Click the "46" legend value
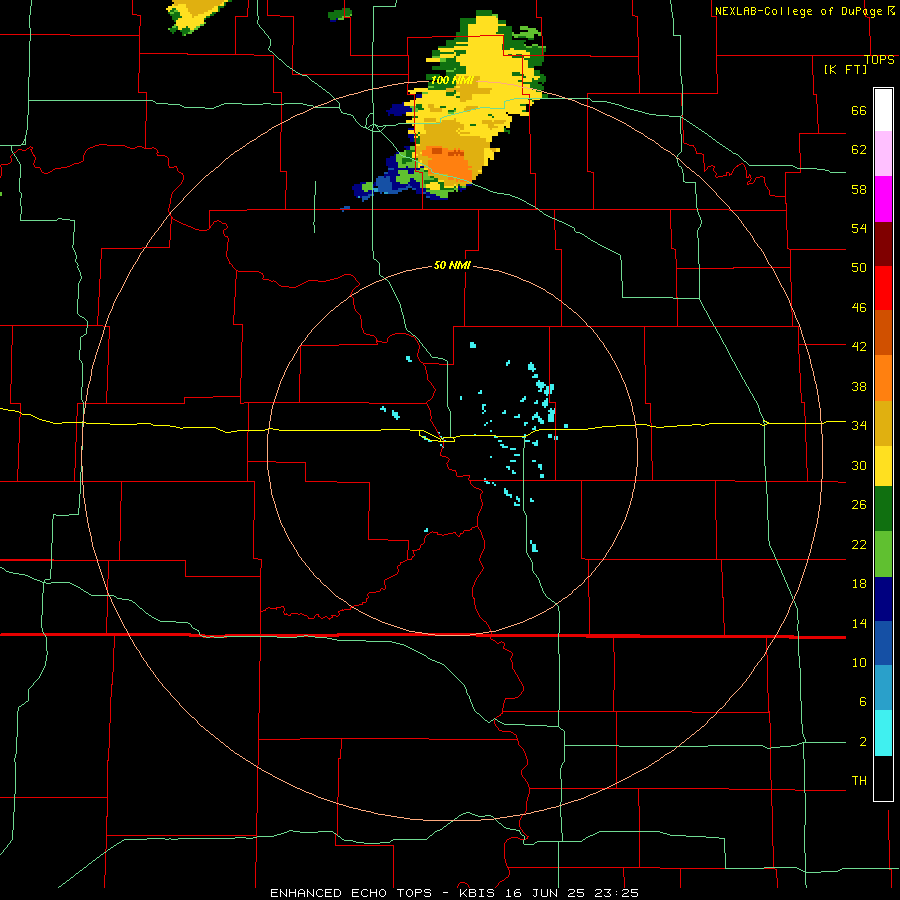Viewport: 900px width, 900px height. click(859, 307)
